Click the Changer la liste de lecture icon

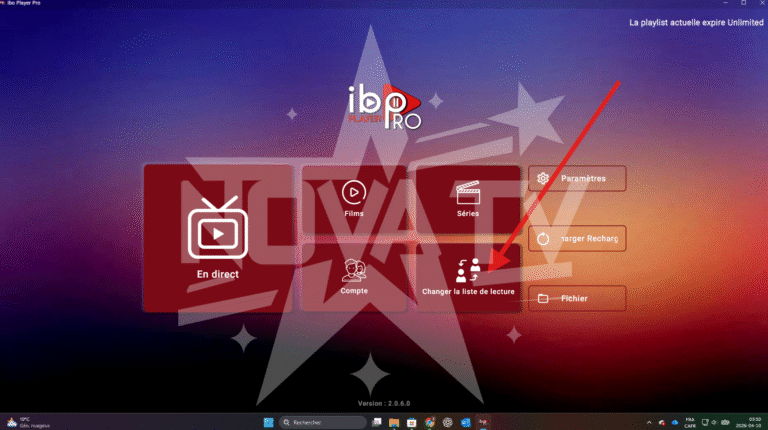468,270
